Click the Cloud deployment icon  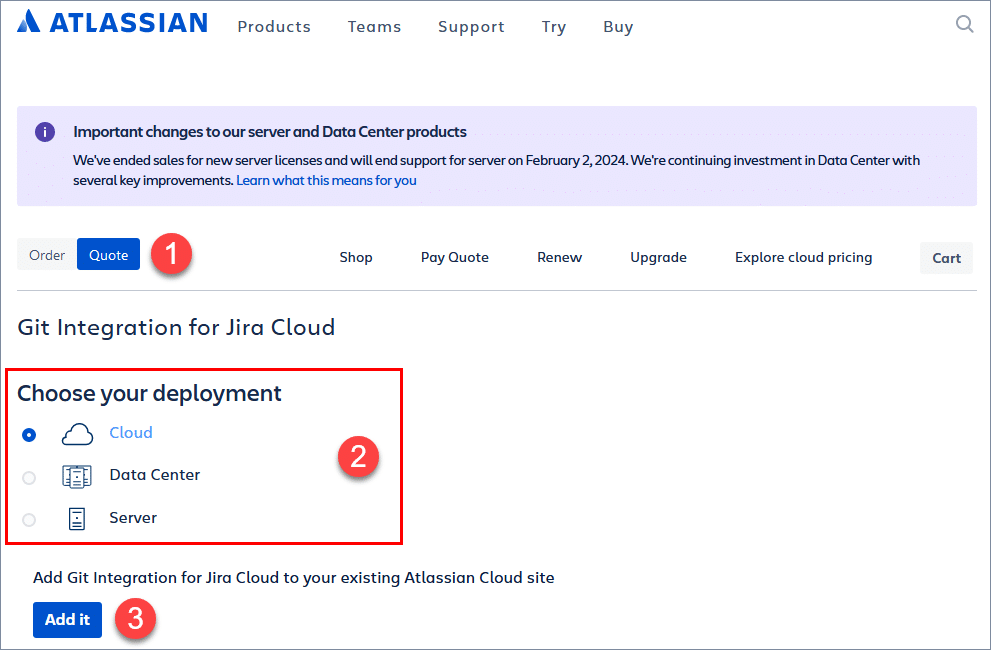77,434
